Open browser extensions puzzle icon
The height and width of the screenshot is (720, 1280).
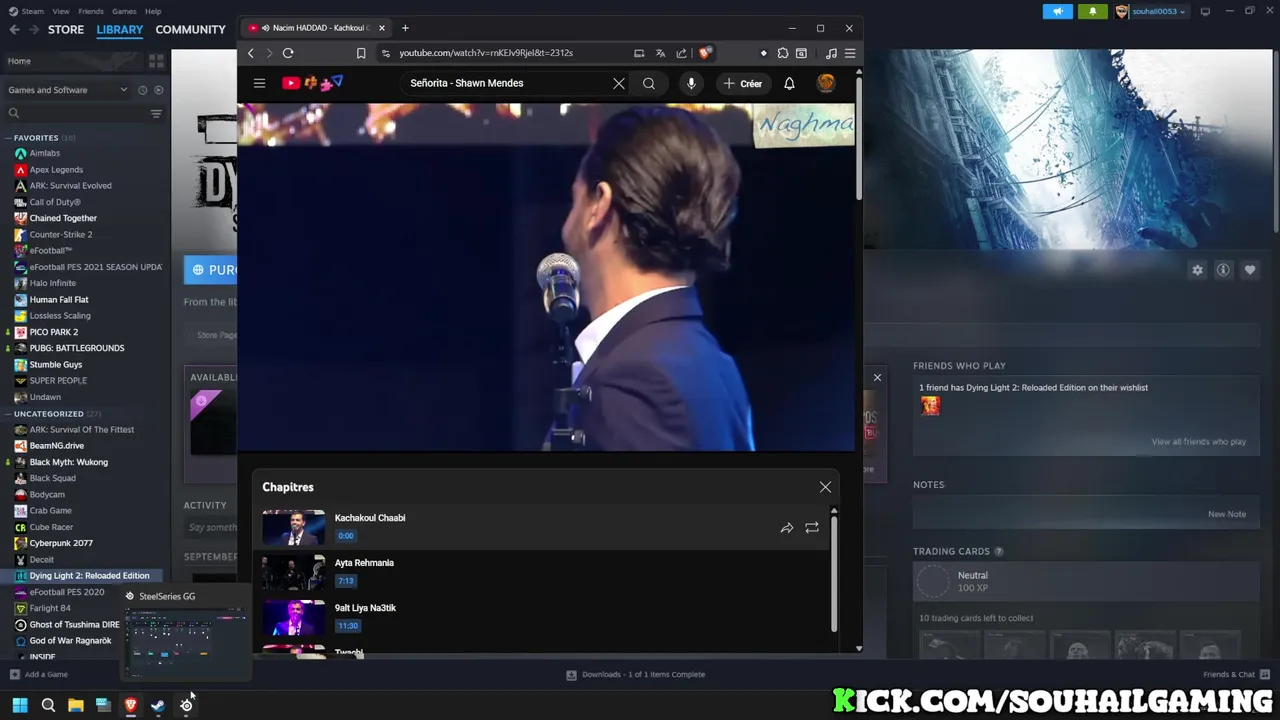click(x=783, y=53)
